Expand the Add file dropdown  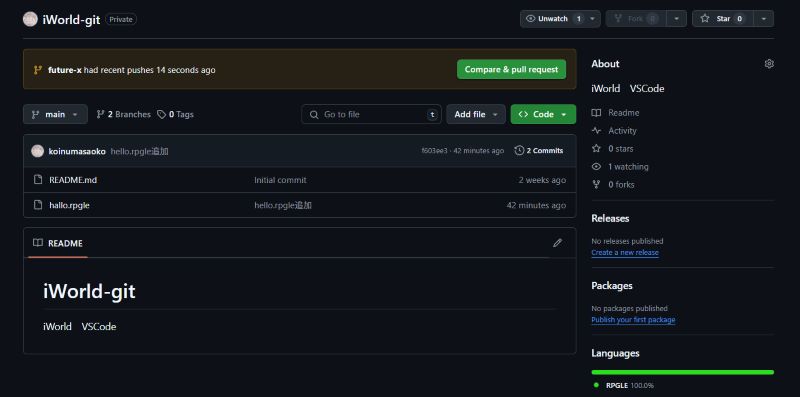tap(476, 114)
